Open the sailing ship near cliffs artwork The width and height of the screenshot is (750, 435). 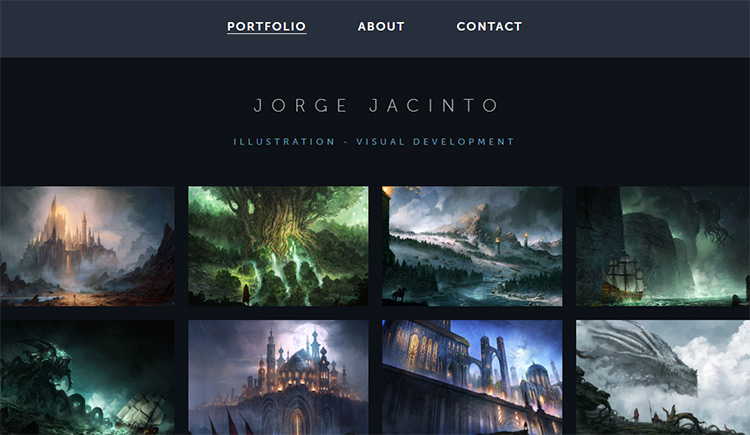pos(663,246)
